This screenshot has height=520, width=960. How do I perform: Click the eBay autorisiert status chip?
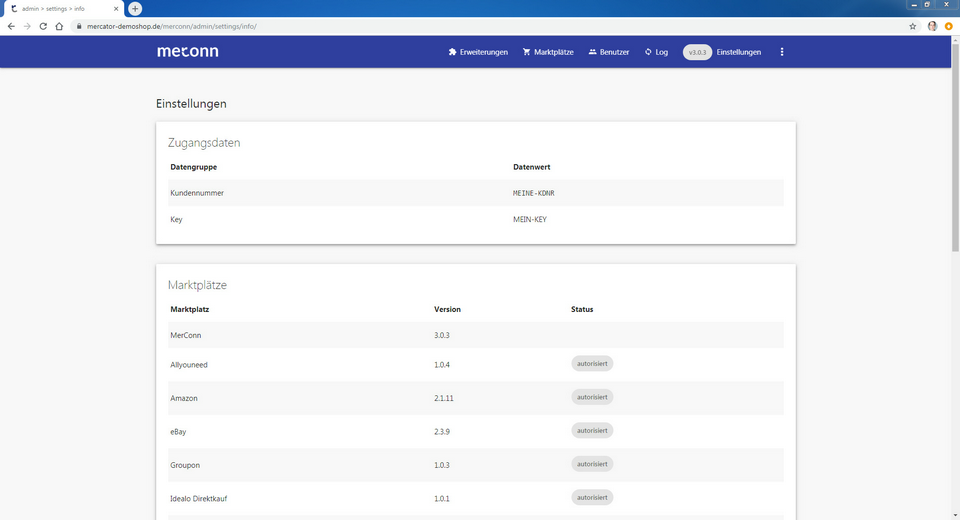(592, 431)
